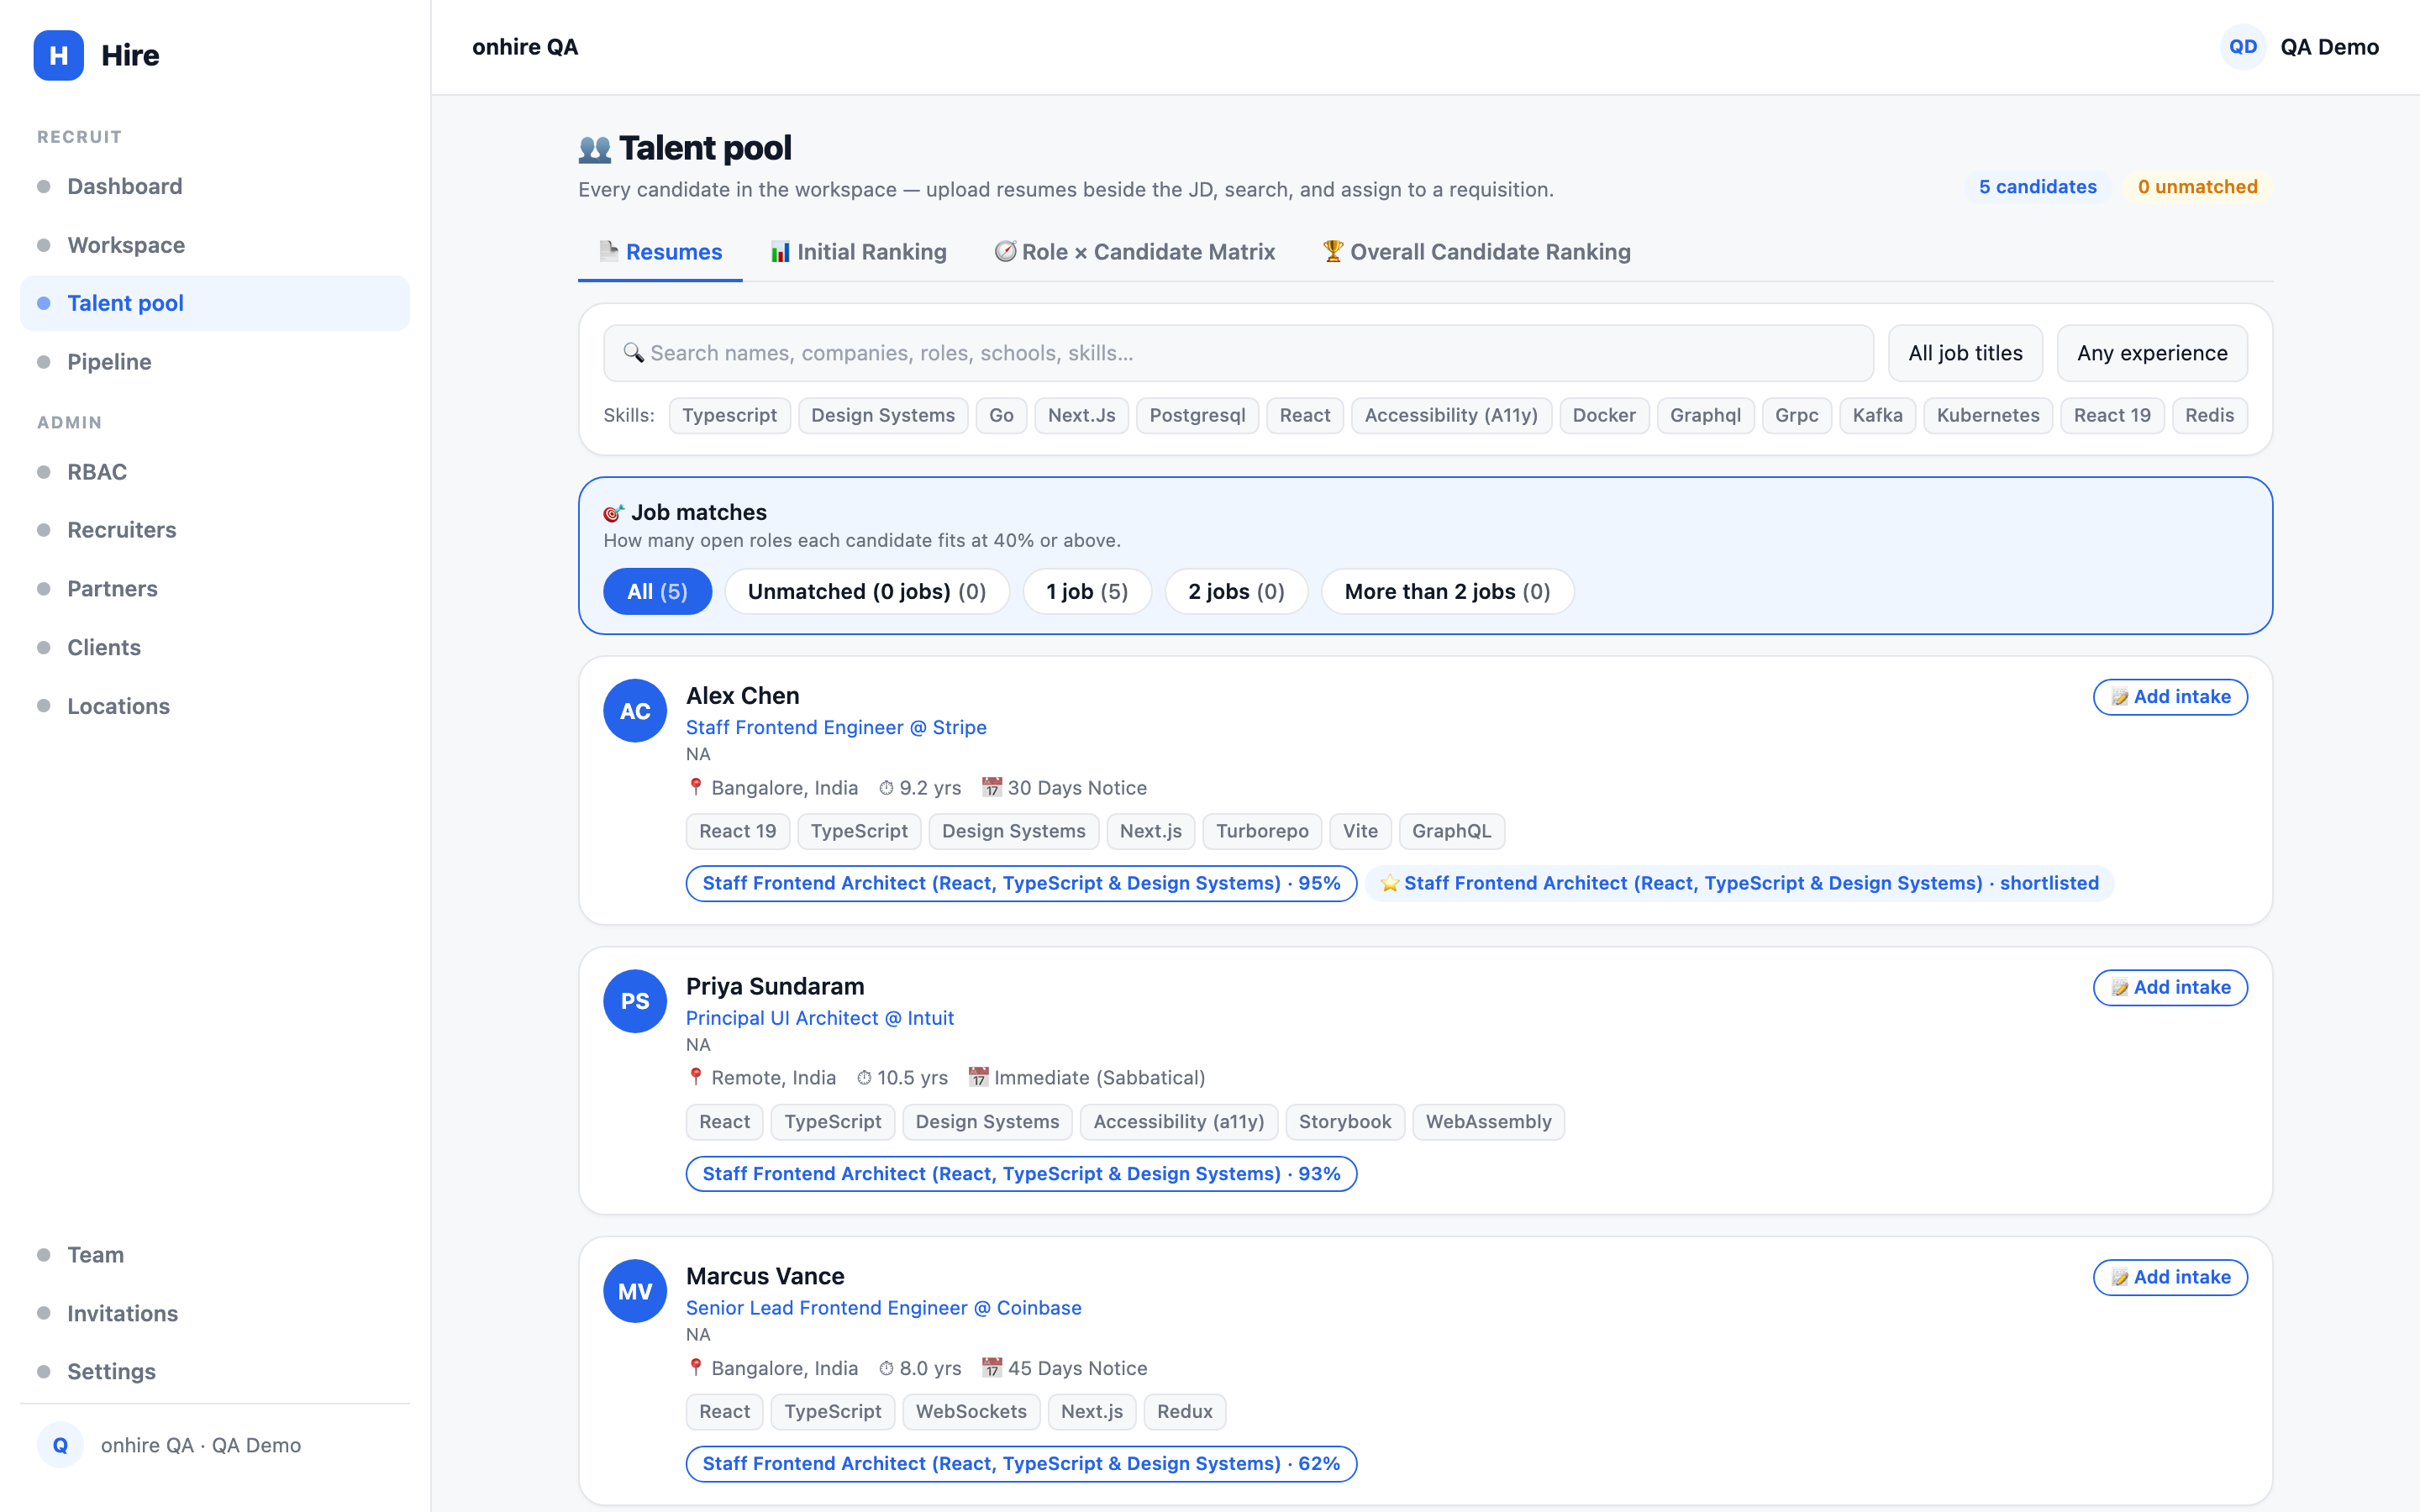Open the All job titles dropdown

pos(1965,353)
